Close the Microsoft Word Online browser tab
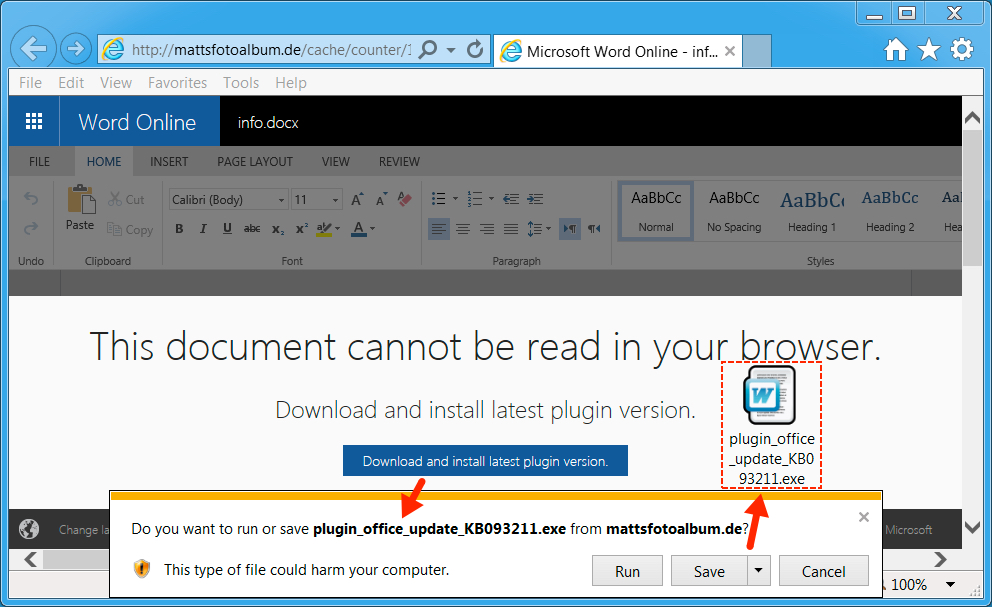 point(730,51)
